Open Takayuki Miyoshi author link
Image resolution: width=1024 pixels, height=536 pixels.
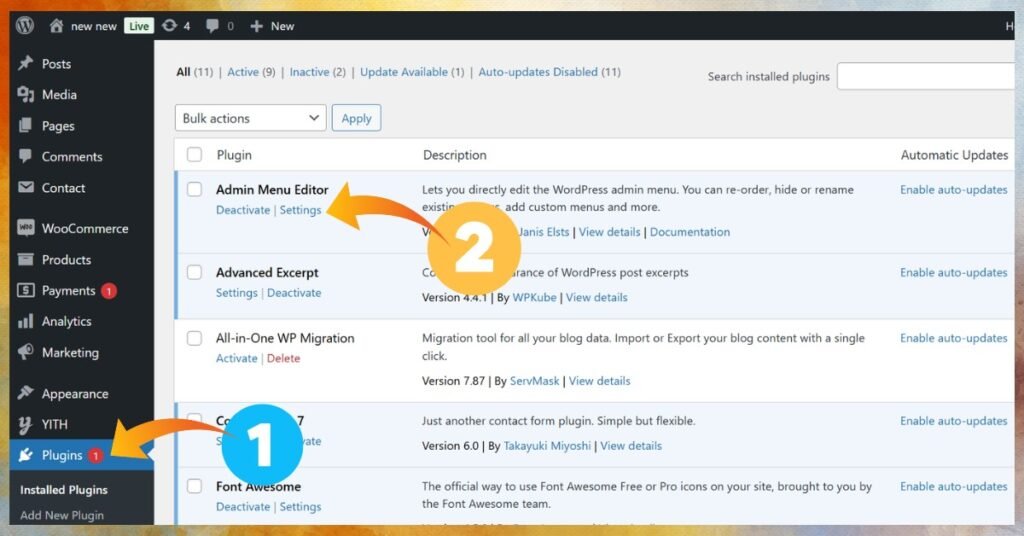(x=547, y=445)
